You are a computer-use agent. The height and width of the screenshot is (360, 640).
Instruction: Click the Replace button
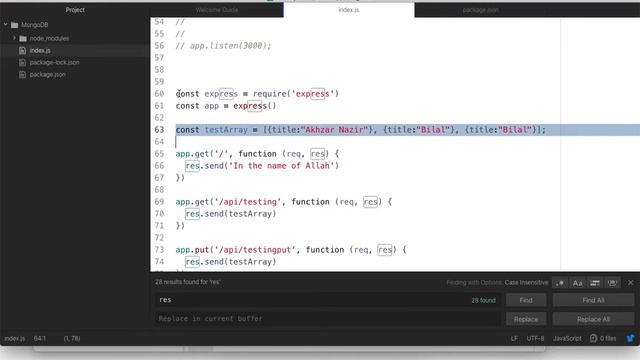point(526,319)
